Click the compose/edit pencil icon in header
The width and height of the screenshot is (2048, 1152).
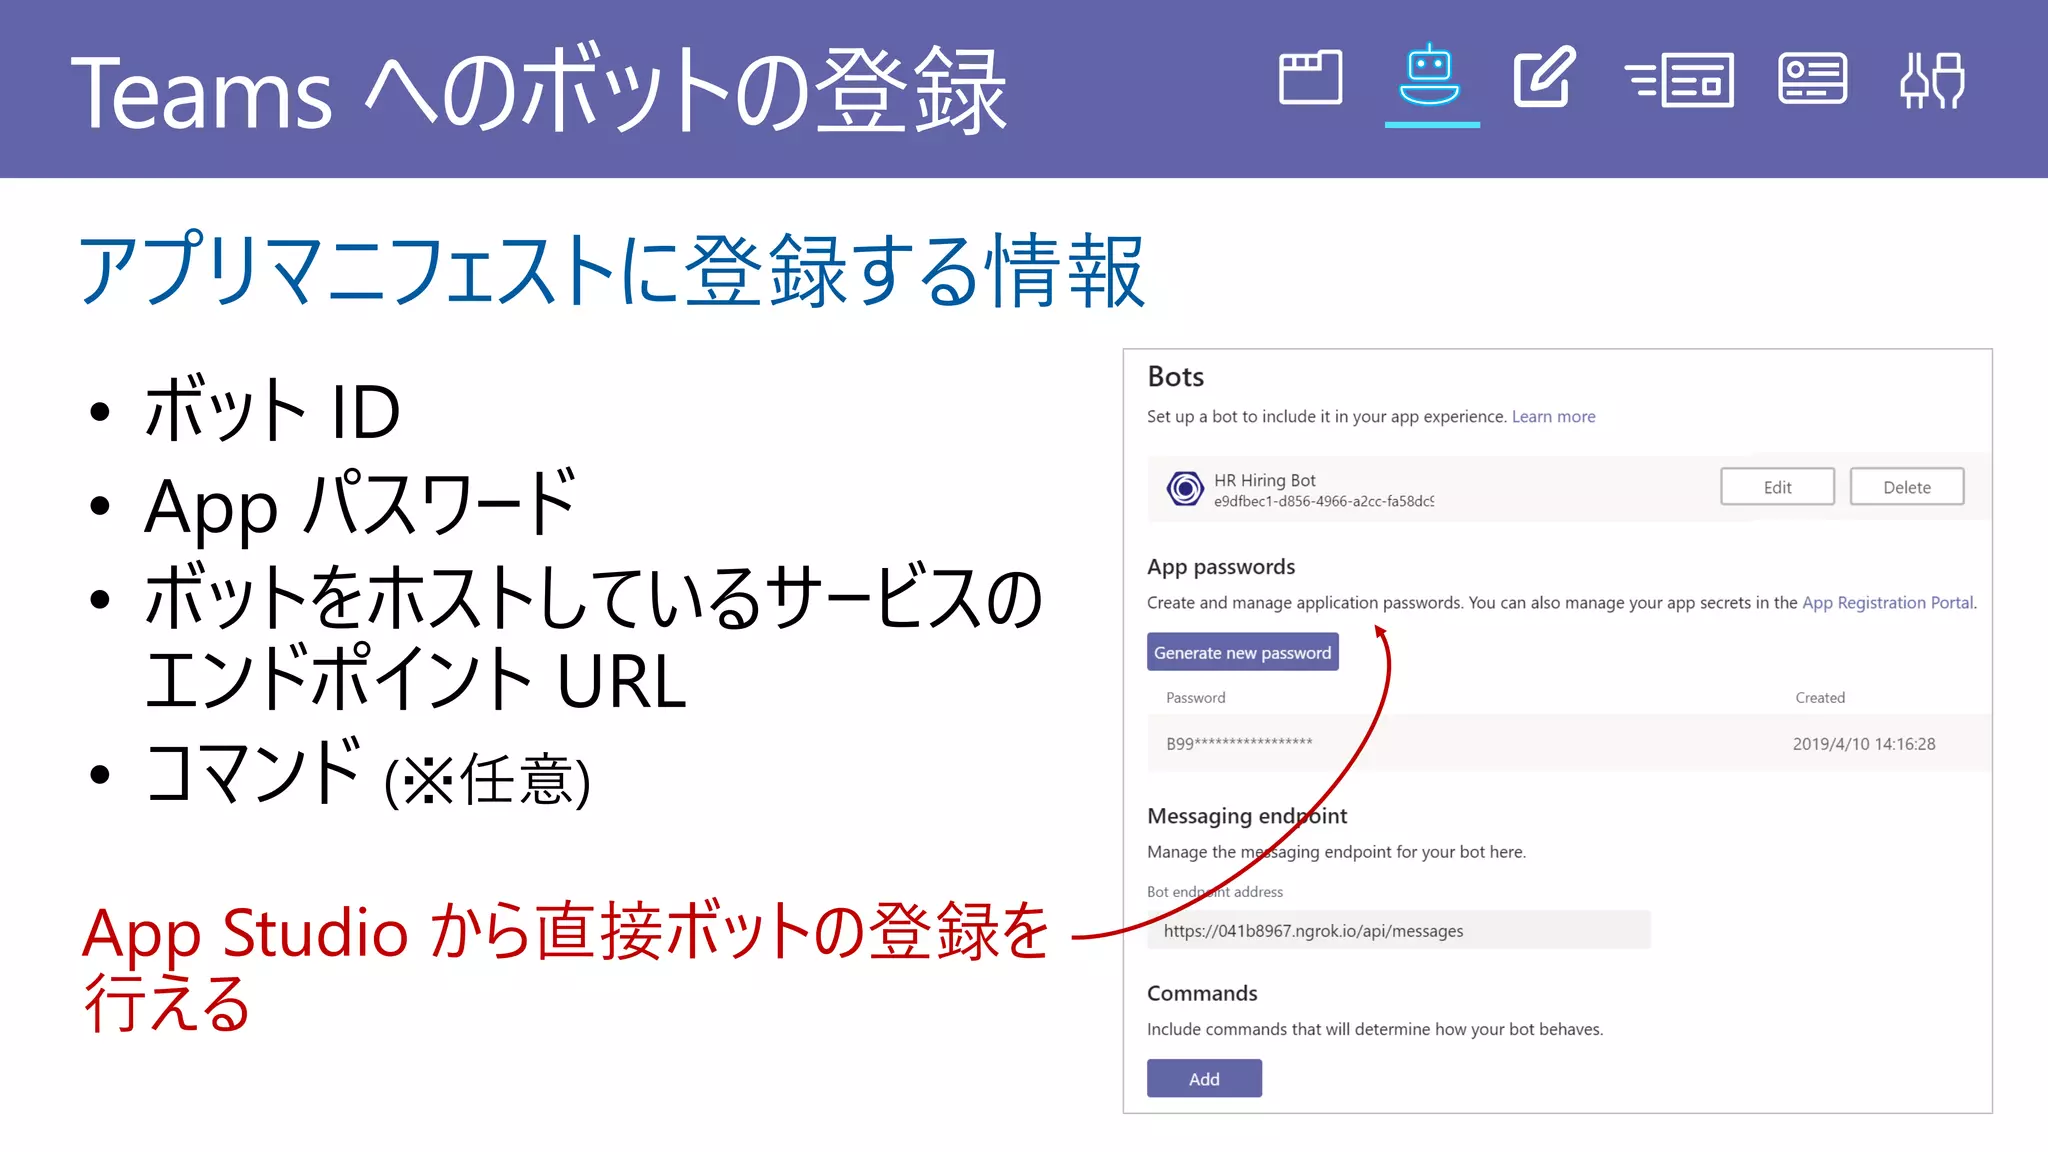tap(1544, 76)
